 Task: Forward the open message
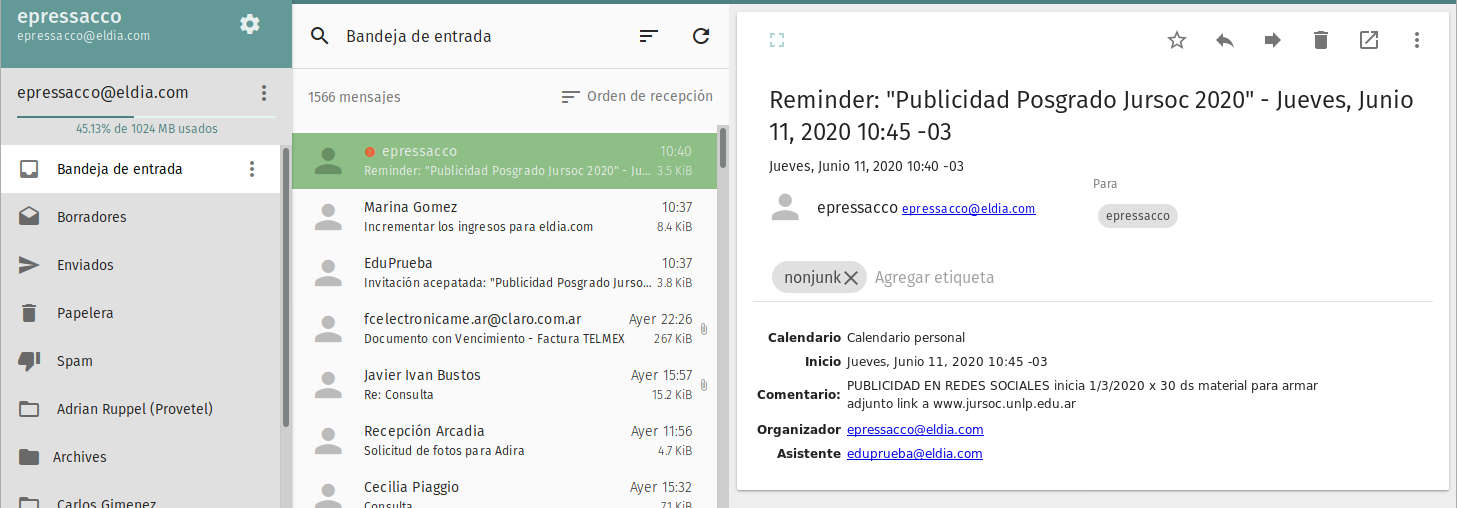[1273, 40]
